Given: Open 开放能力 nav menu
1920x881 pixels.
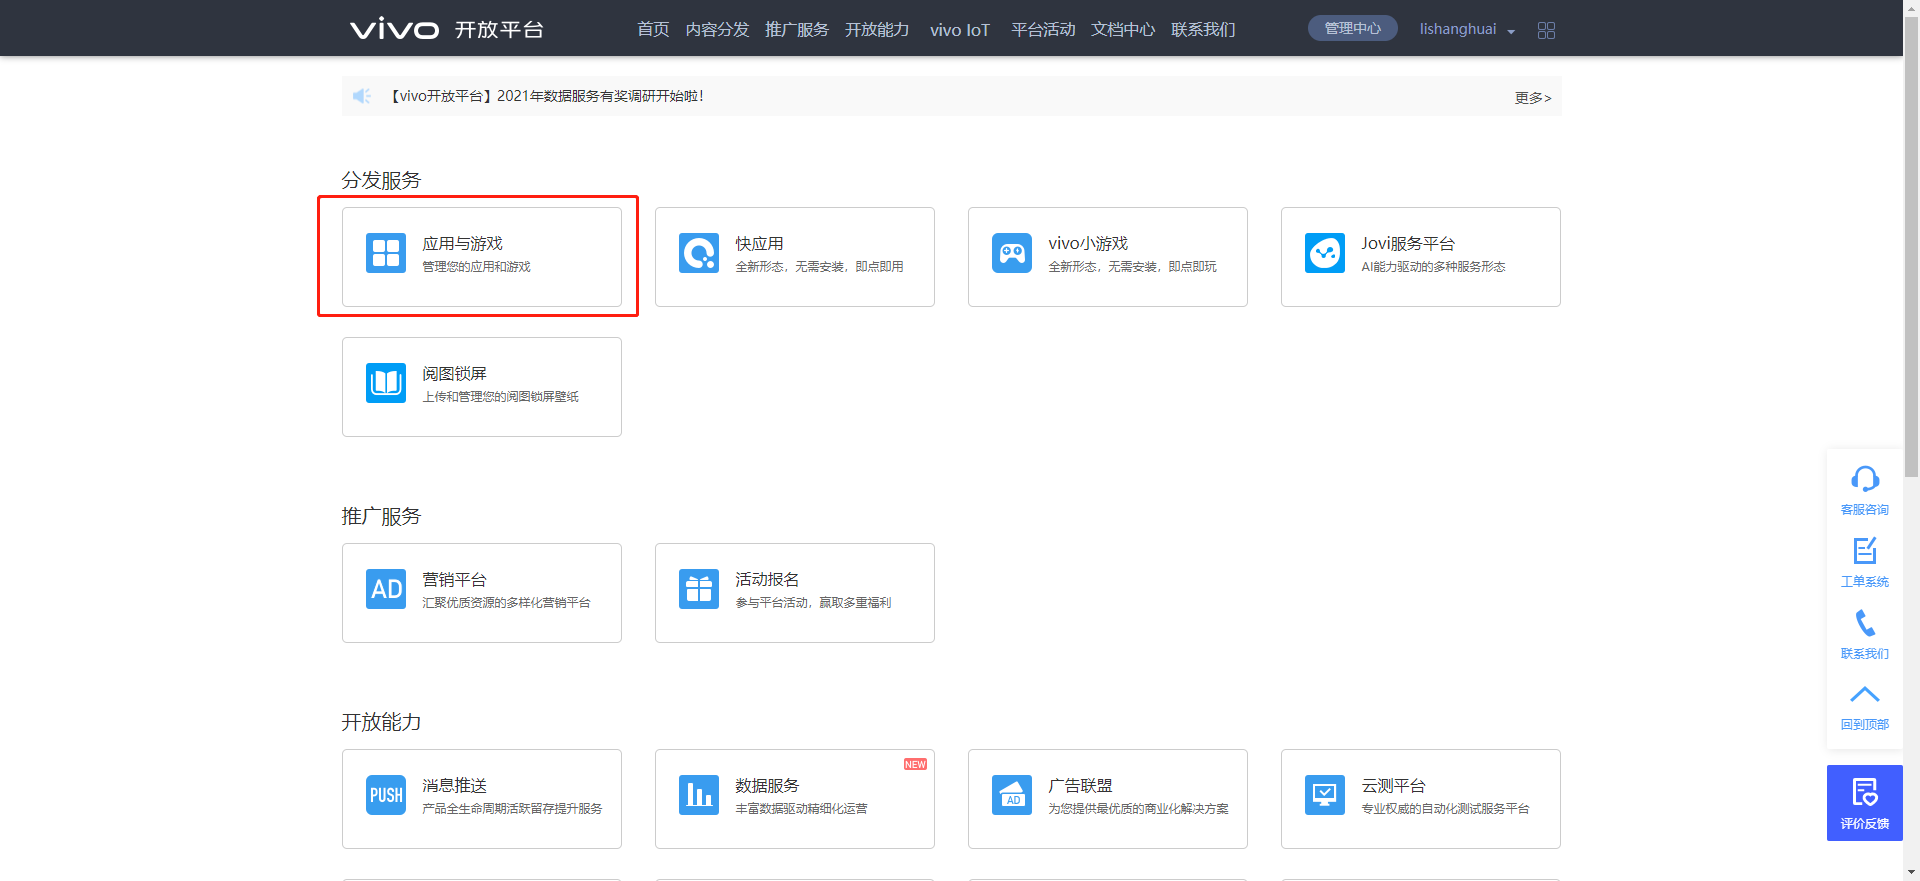Looking at the screenshot, I should coord(877,29).
